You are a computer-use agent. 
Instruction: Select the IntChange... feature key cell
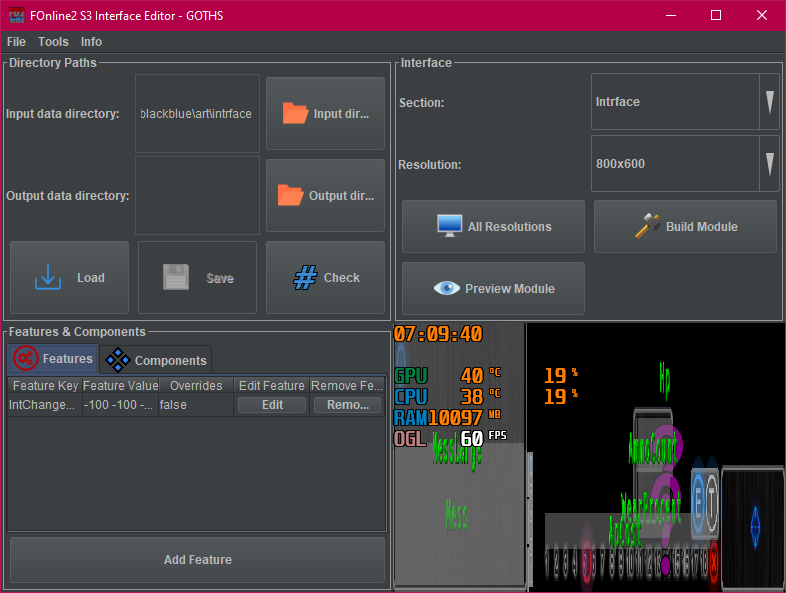[45, 405]
